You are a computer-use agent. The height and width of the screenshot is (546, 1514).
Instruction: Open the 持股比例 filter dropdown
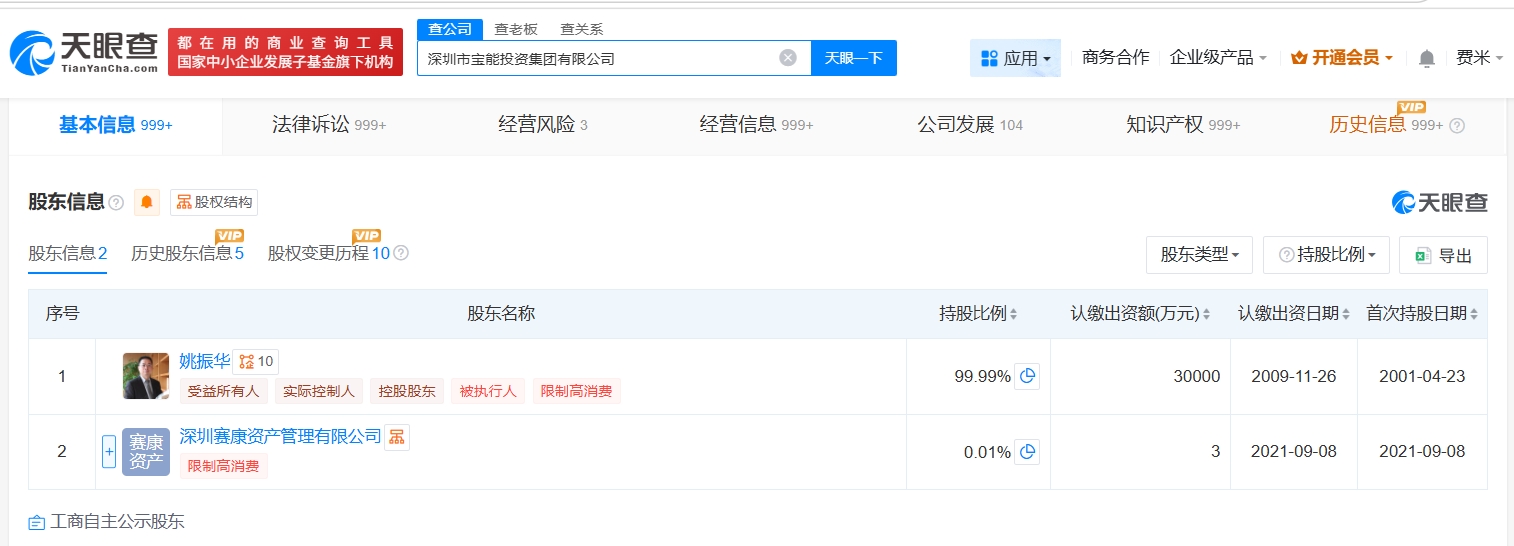[1325, 255]
